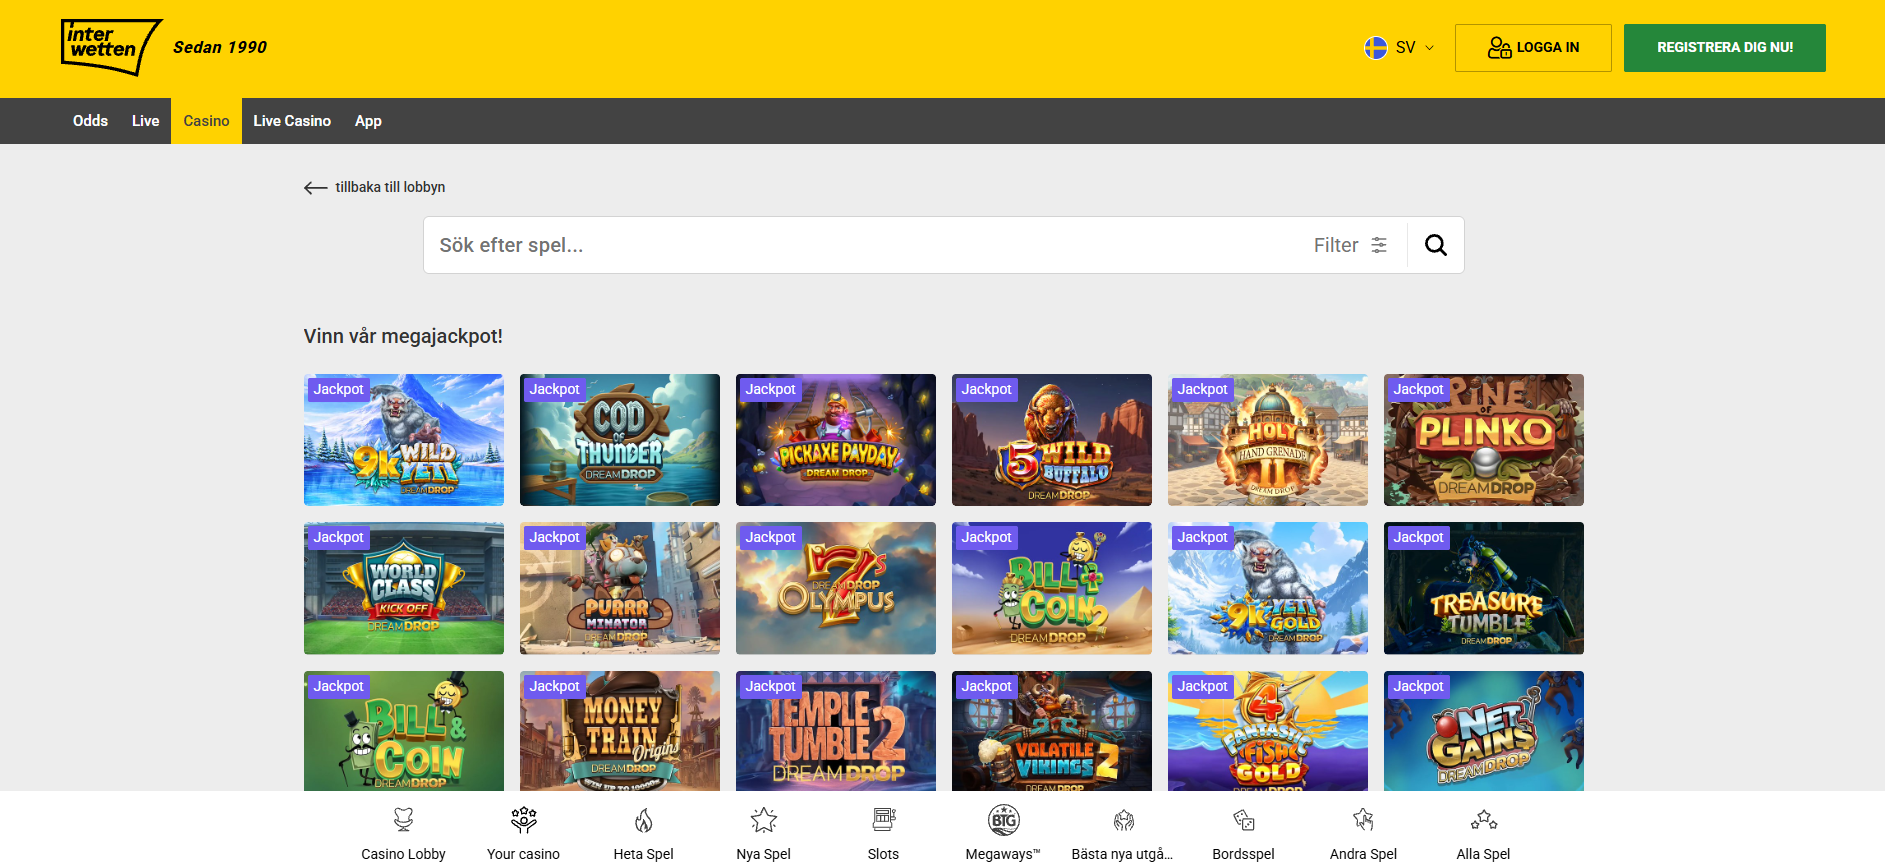Open the SV language dropdown
Screen dimensions: 1885x867
pos(1399,47)
